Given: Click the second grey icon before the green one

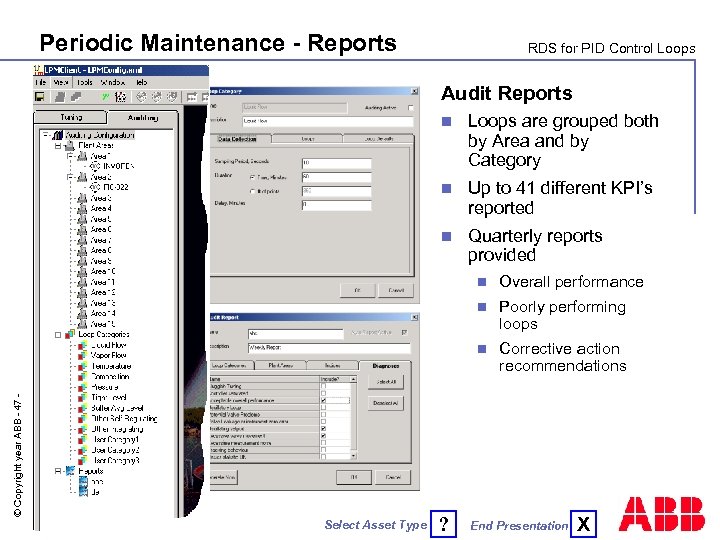Looking at the screenshot, I should click(76, 97).
